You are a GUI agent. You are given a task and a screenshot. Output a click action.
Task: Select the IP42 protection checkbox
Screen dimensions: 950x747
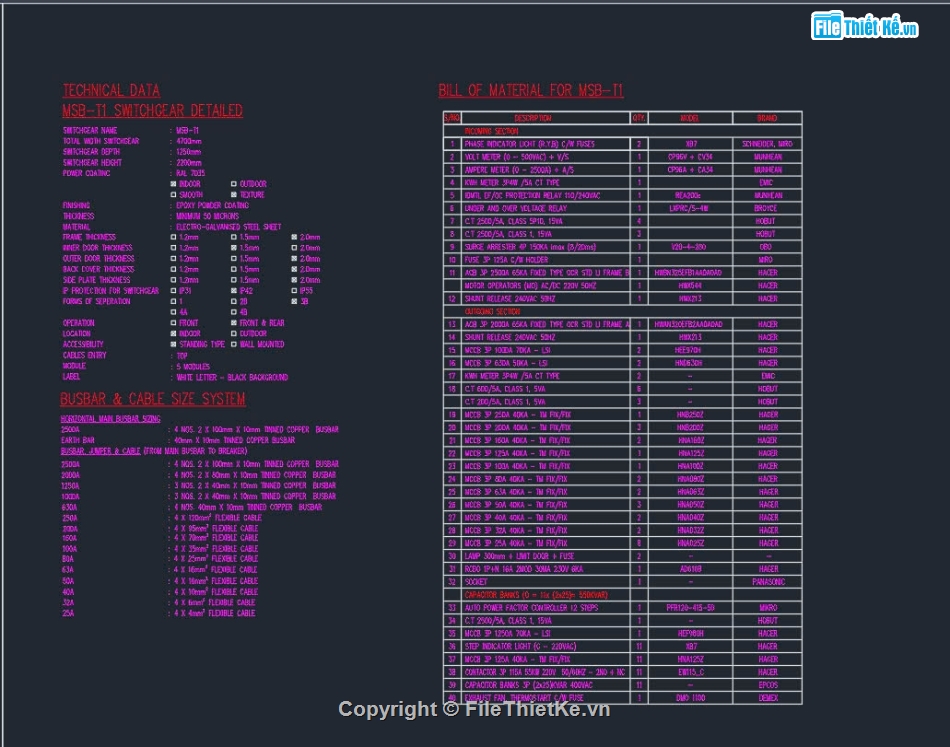234,291
